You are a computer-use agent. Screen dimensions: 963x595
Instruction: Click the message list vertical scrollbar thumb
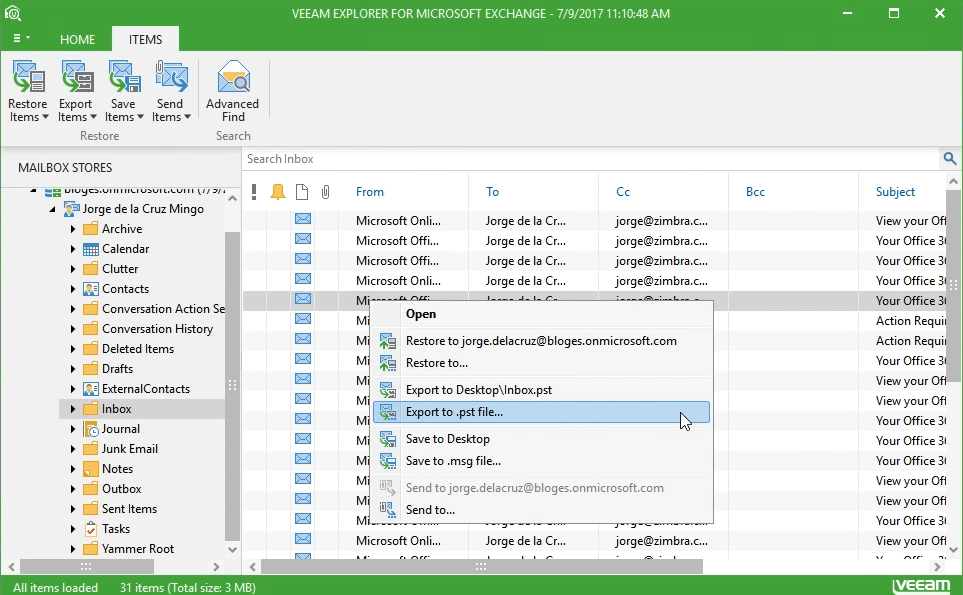[953, 285]
